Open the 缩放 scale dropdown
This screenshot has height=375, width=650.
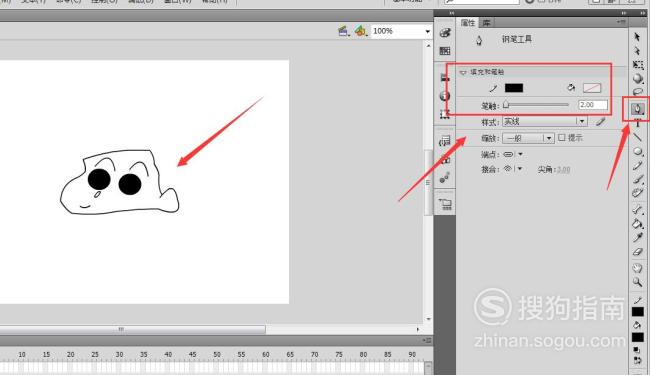528,138
